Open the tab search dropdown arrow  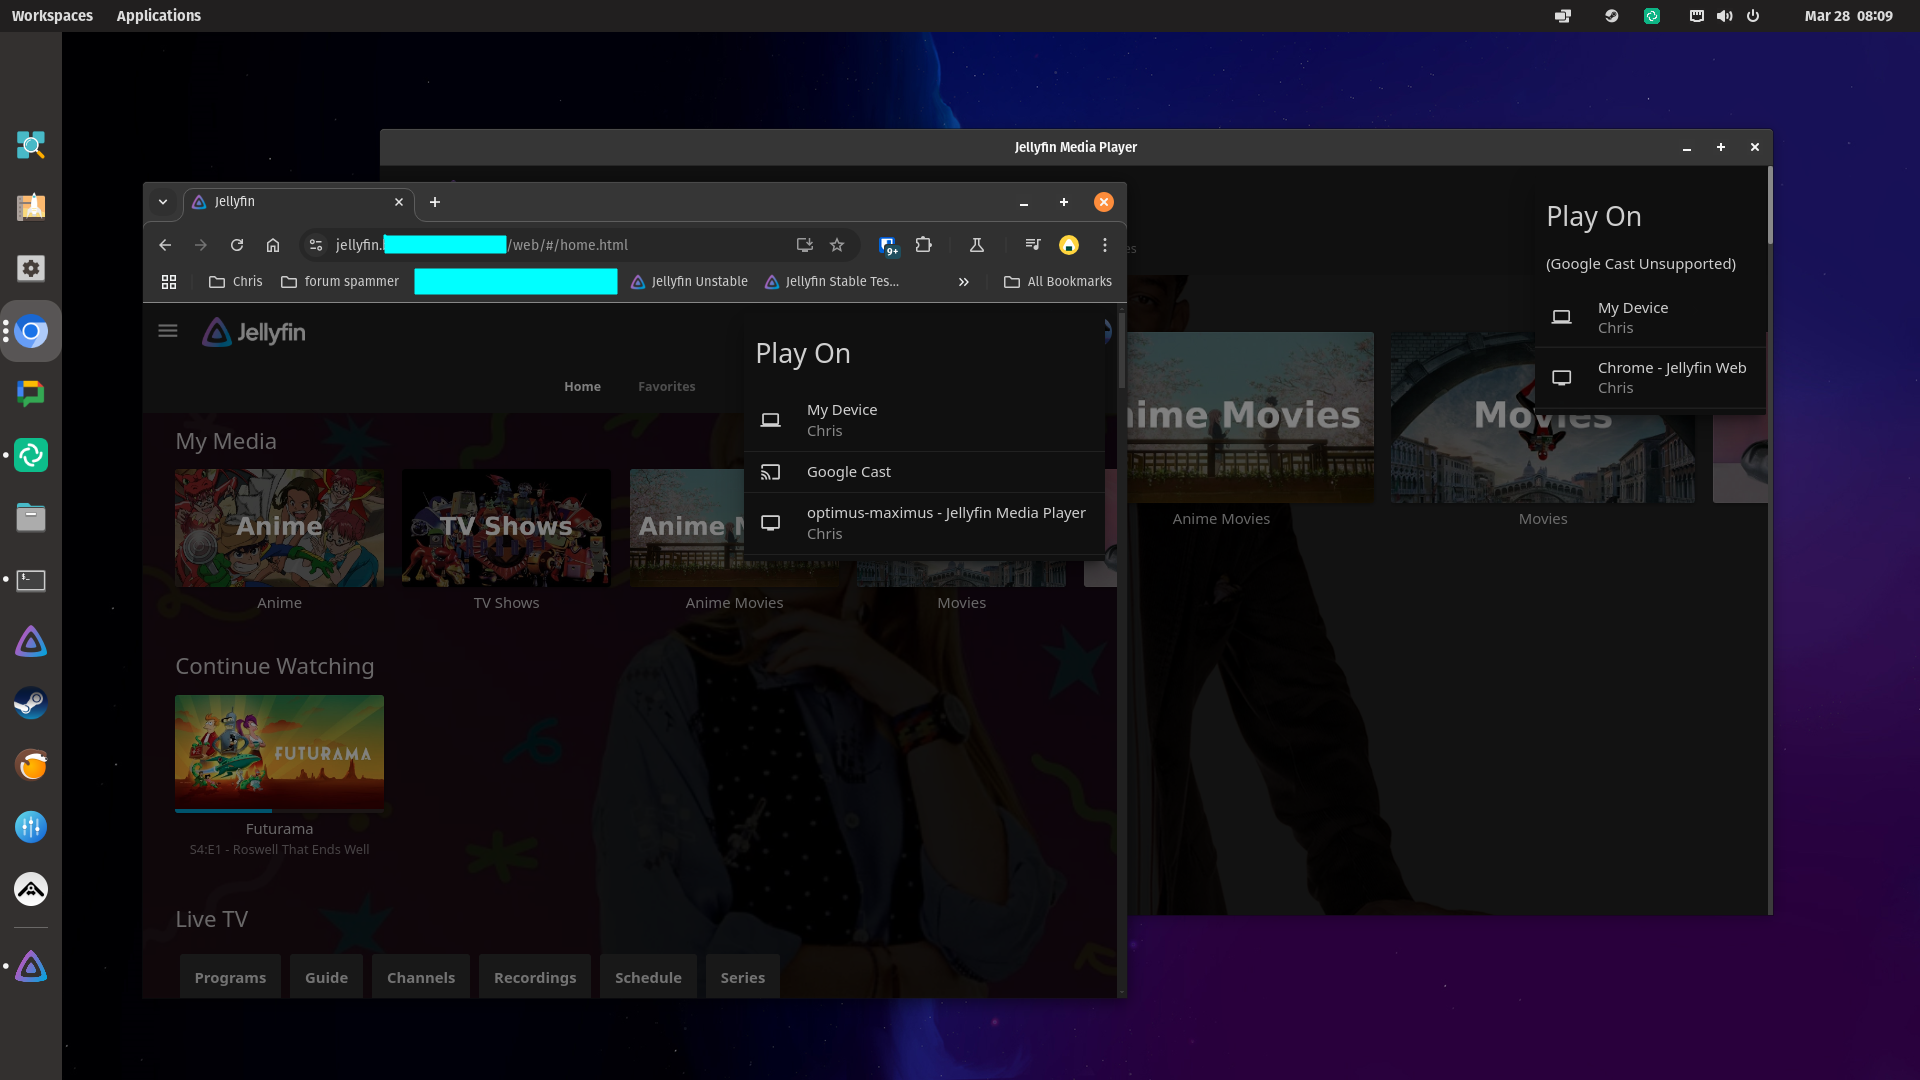click(x=163, y=202)
